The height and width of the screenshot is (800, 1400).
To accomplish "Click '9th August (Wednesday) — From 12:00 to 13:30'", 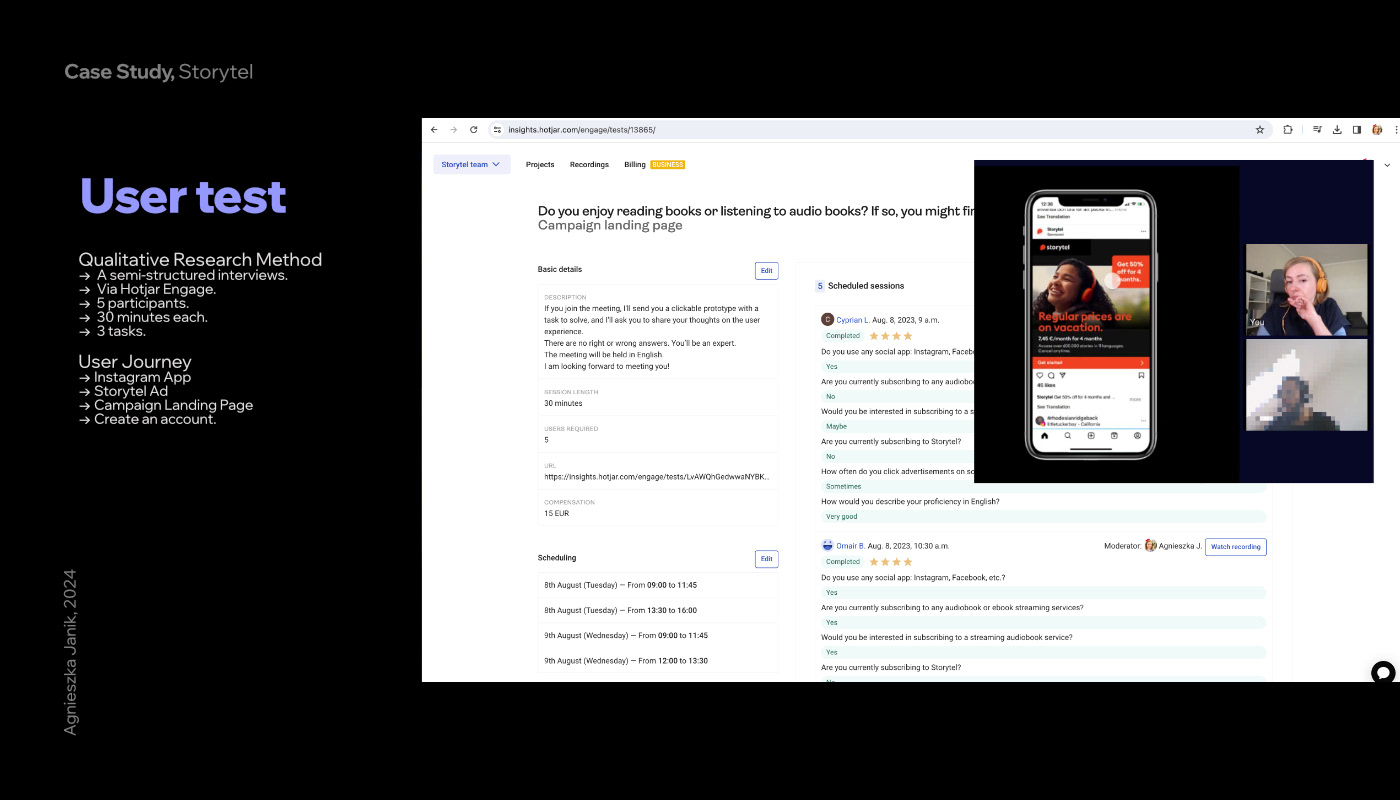I will pos(626,661).
